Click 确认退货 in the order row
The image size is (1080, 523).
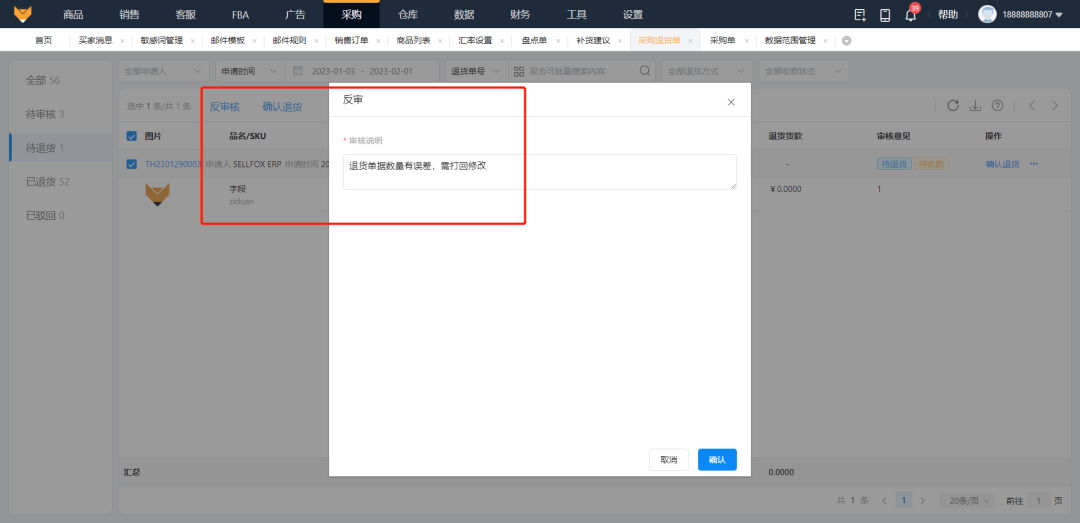point(1002,164)
